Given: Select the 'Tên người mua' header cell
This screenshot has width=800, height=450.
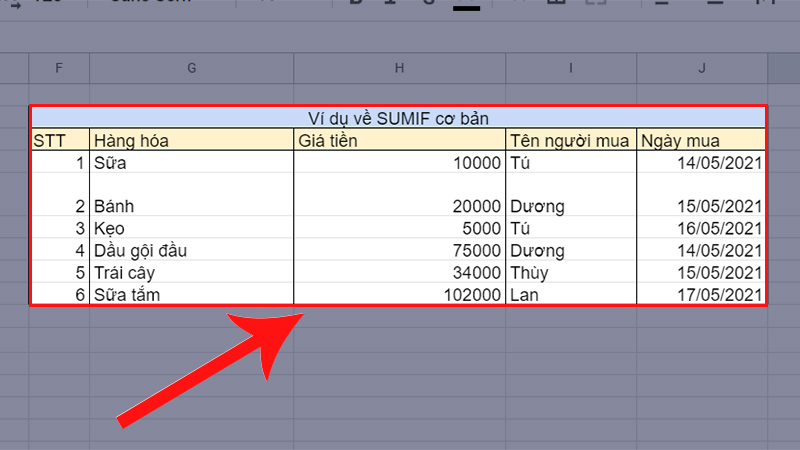Looking at the screenshot, I should point(570,140).
